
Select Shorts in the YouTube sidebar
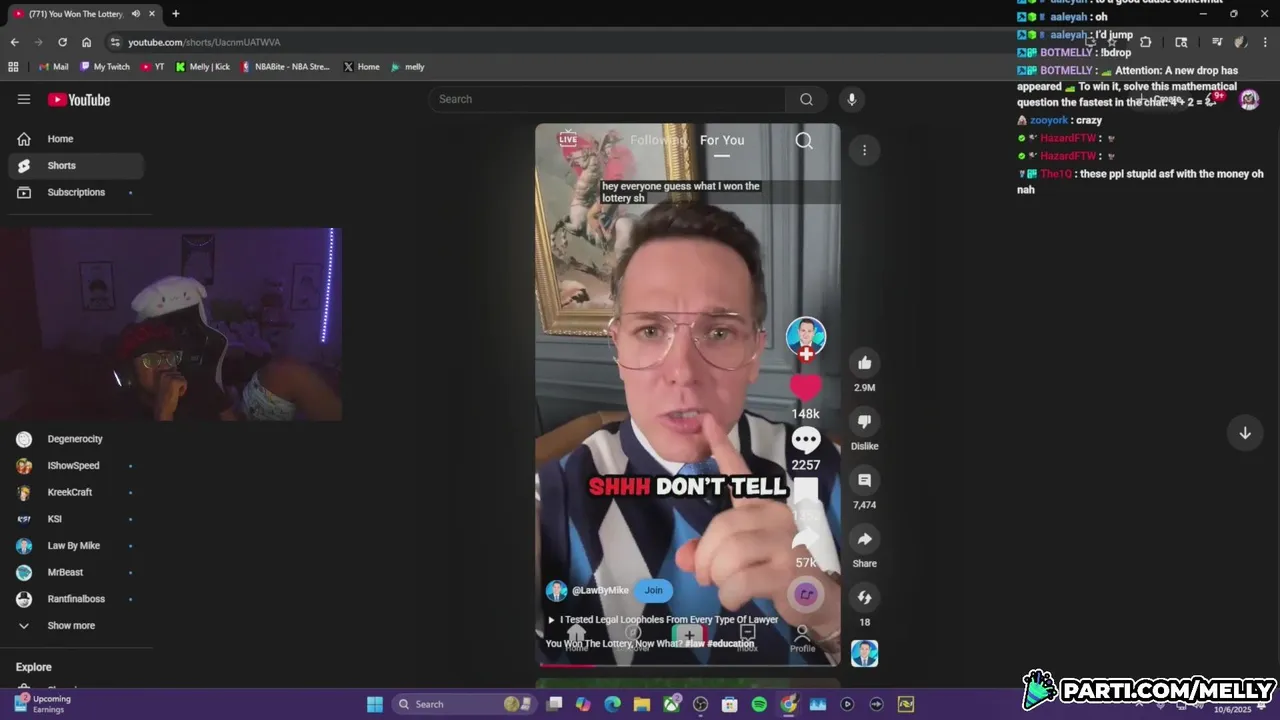coord(76,165)
